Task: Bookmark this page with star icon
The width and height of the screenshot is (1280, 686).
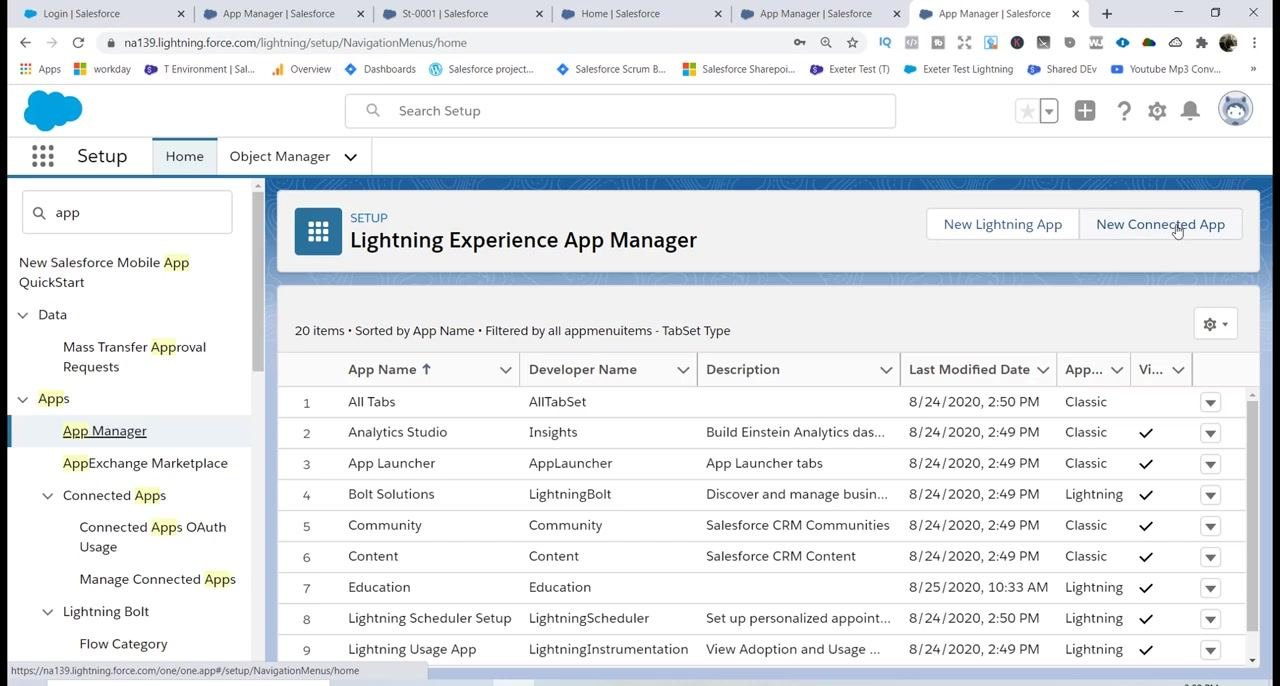Action: tap(852, 43)
